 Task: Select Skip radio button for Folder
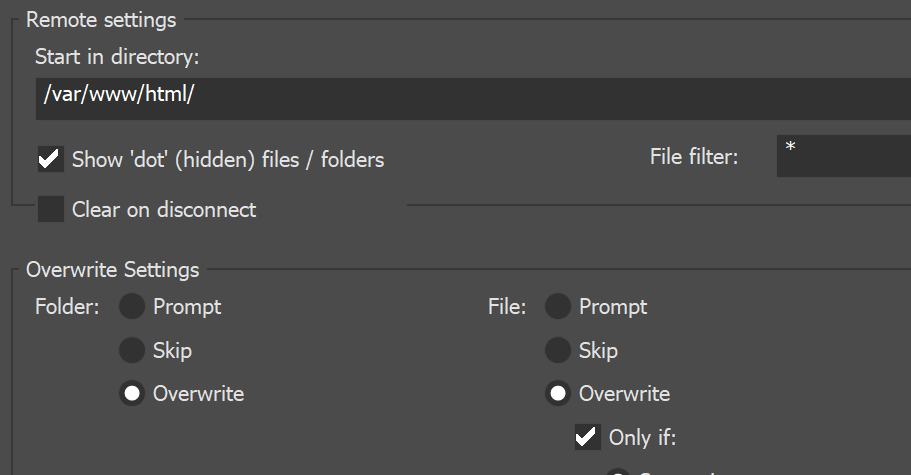132,351
